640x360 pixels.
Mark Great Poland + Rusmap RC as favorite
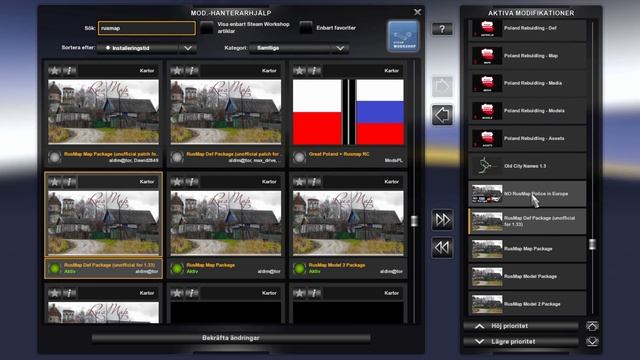coord(299,71)
